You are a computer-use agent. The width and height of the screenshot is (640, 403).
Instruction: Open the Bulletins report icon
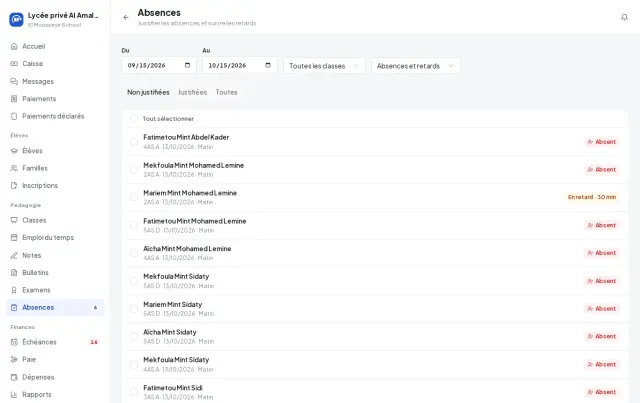click(x=14, y=272)
